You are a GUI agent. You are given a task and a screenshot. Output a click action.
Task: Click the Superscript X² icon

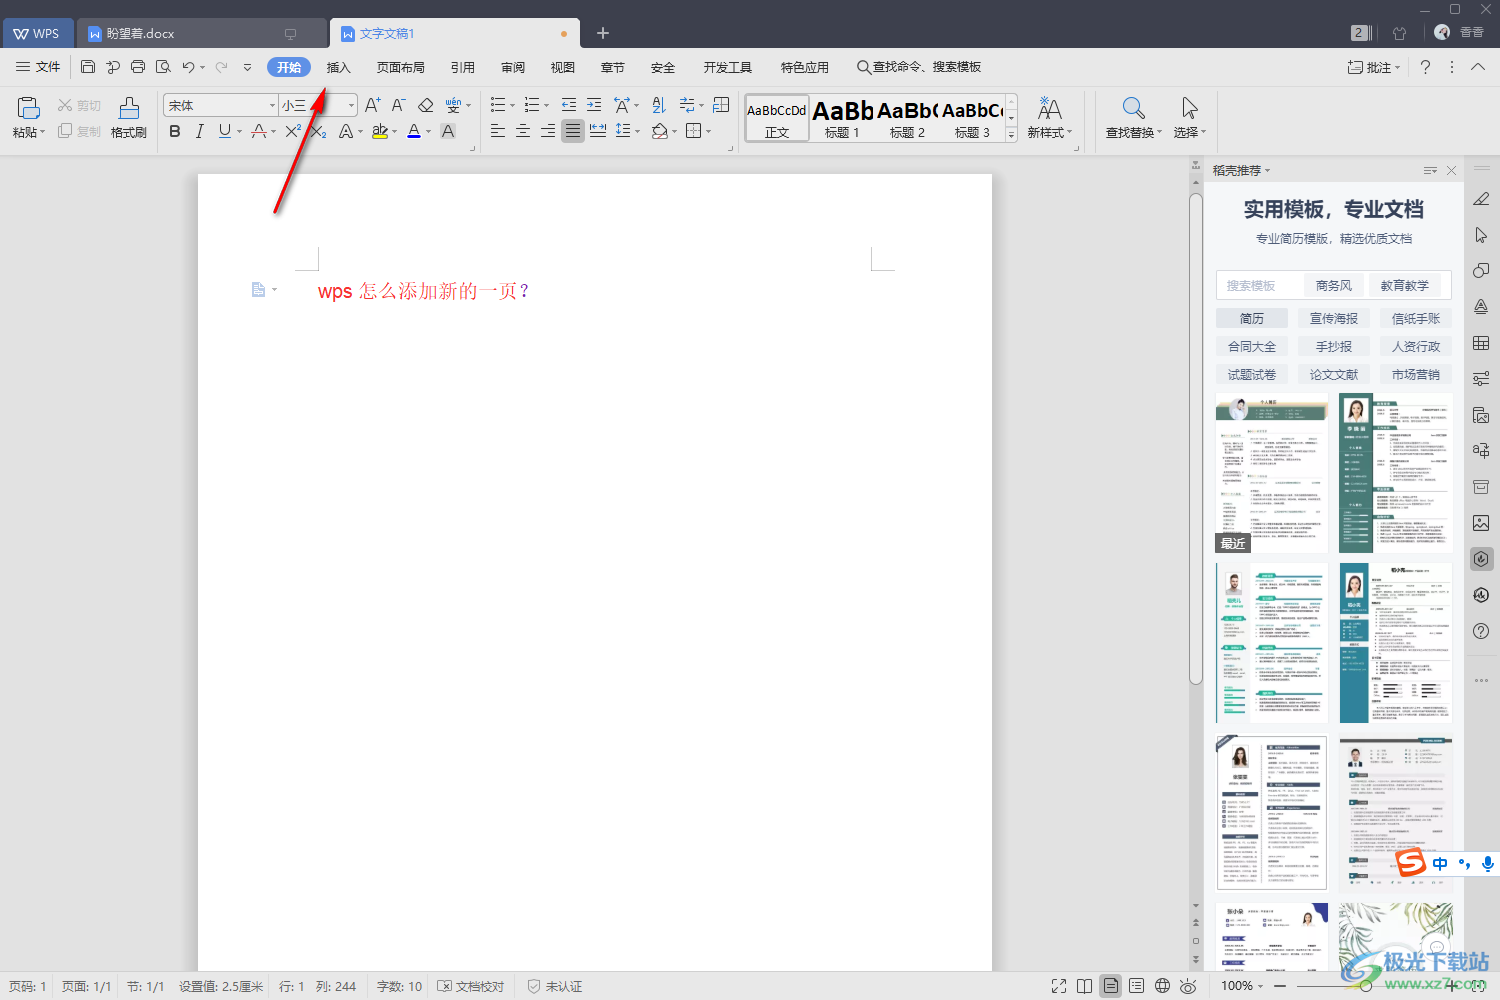pos(293,131)
